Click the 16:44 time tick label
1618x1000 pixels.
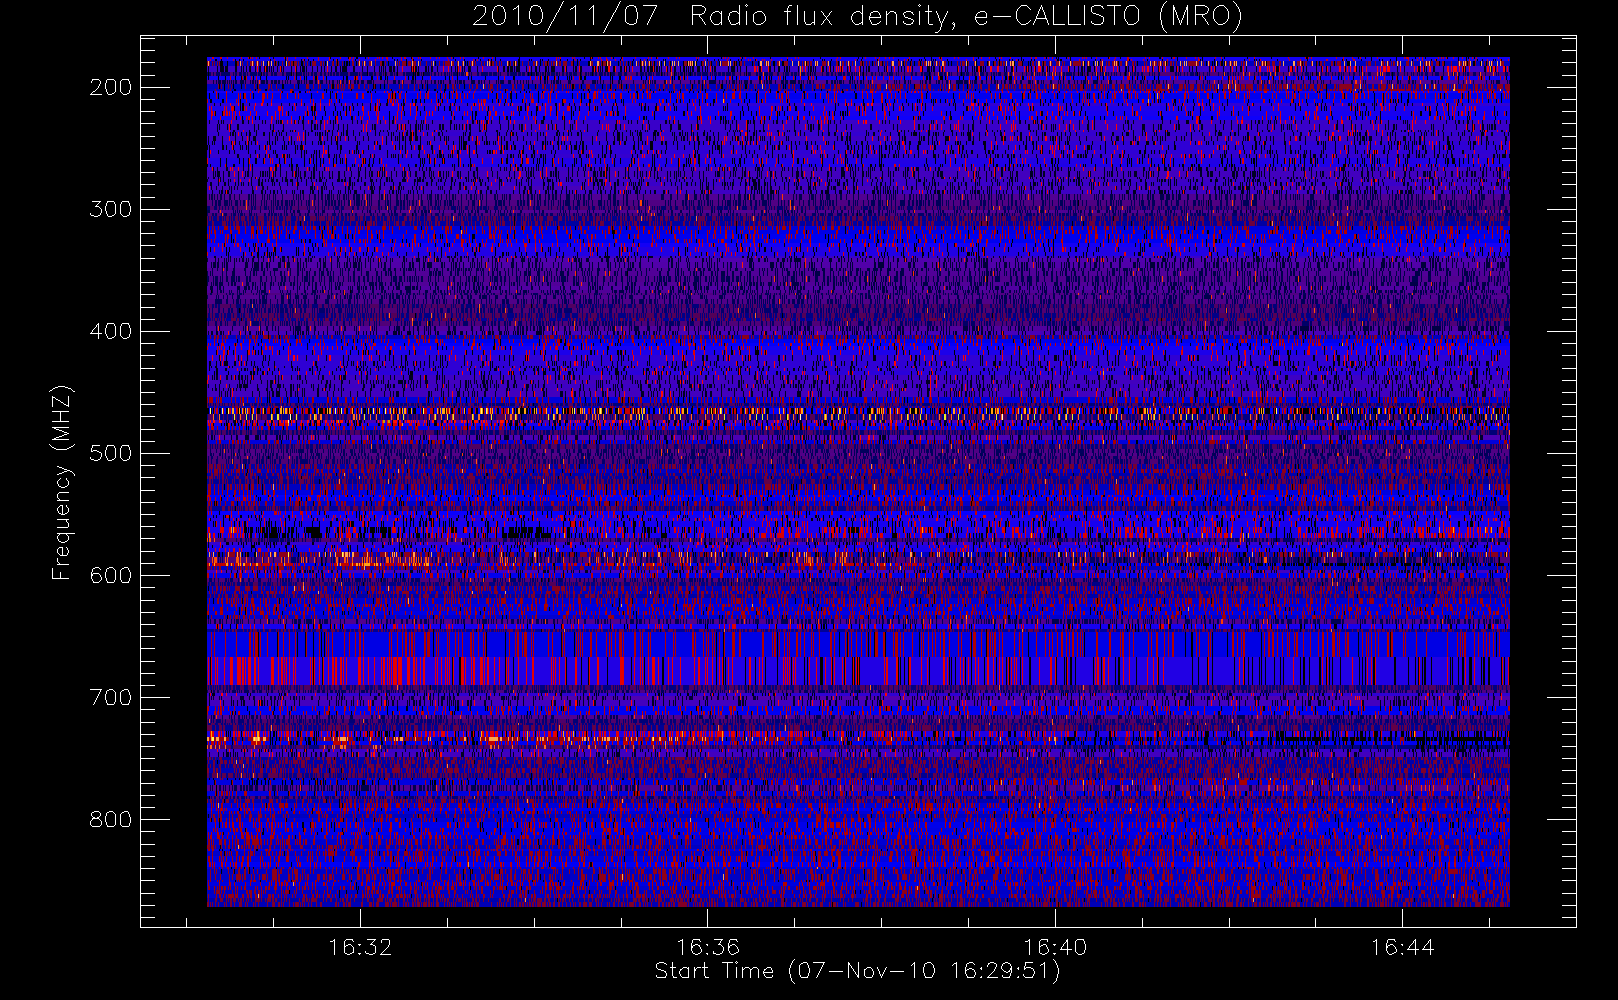coord(1402,947)
